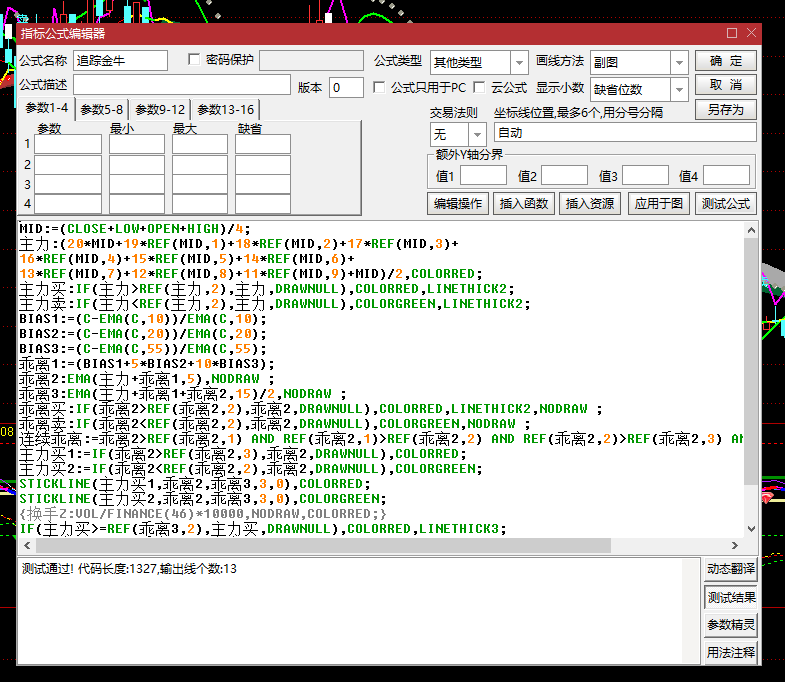Select the 参数13-16 tab

(x=225, y=110)
